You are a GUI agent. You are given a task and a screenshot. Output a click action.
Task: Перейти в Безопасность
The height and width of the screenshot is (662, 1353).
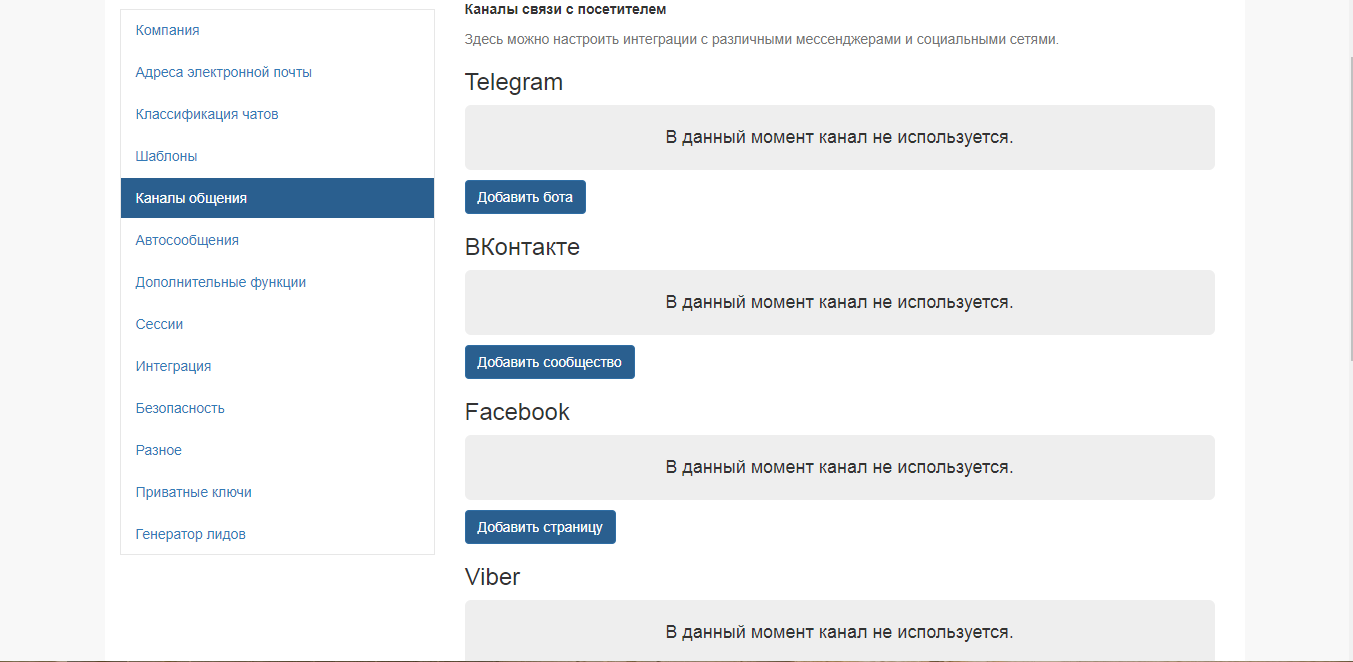[180, 408]
